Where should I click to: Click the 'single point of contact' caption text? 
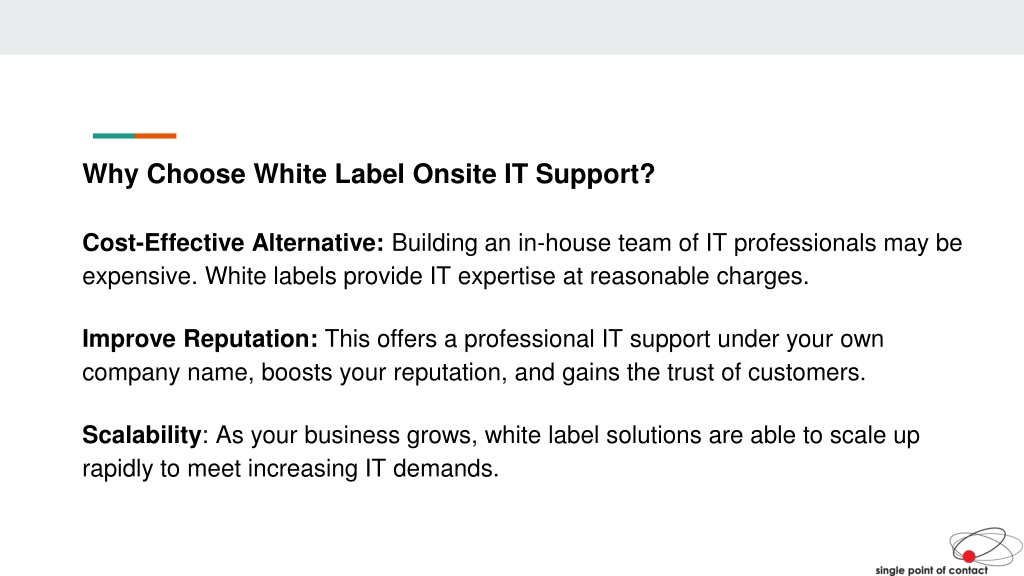pyautogui.click(x=931, y=570)
